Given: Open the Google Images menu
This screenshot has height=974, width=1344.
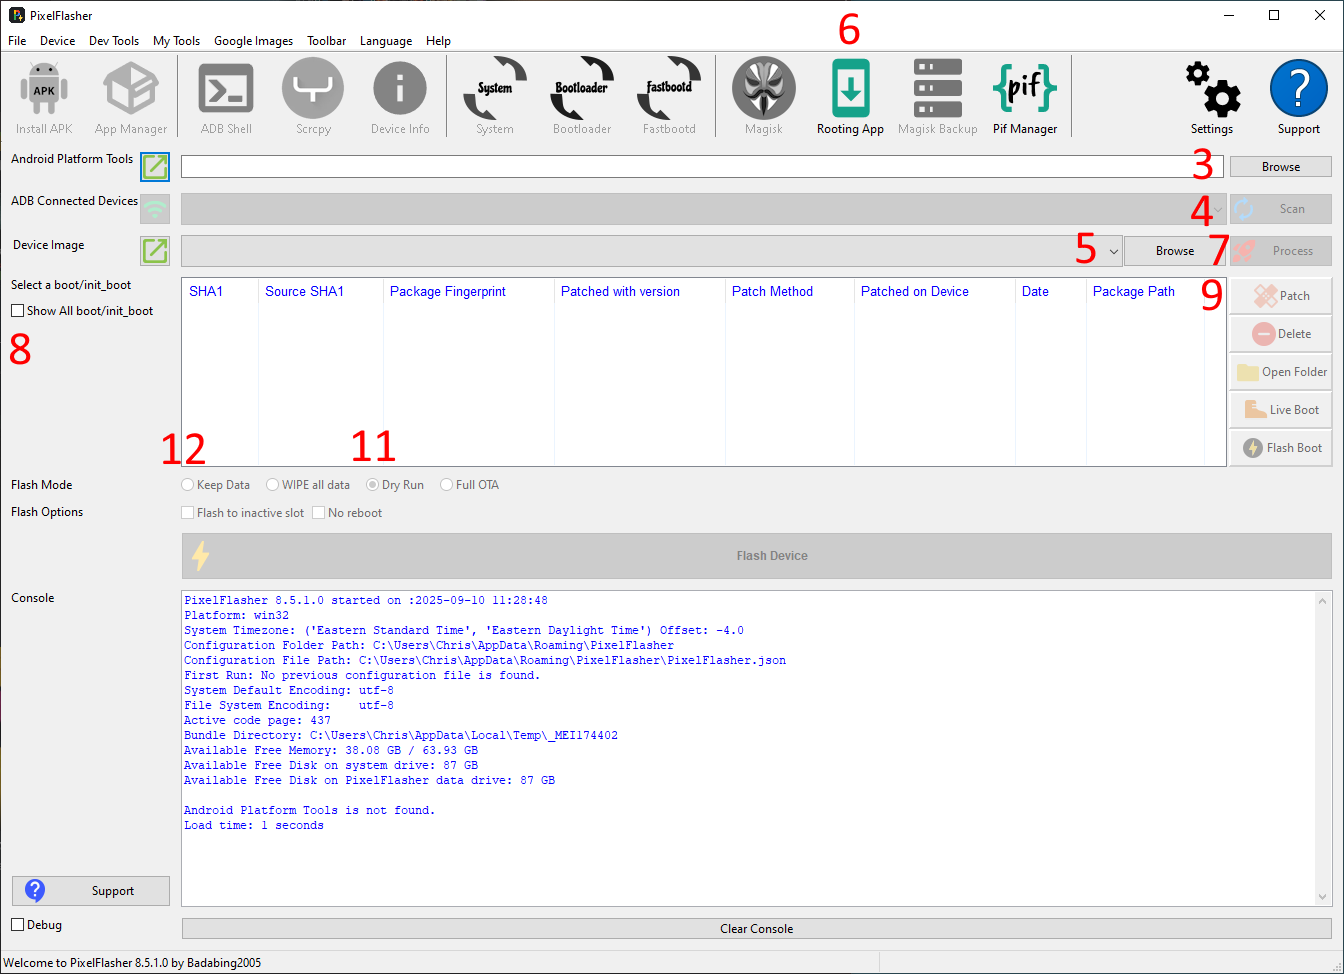Looking at the screenshot, I should click(x=253, y=41).
